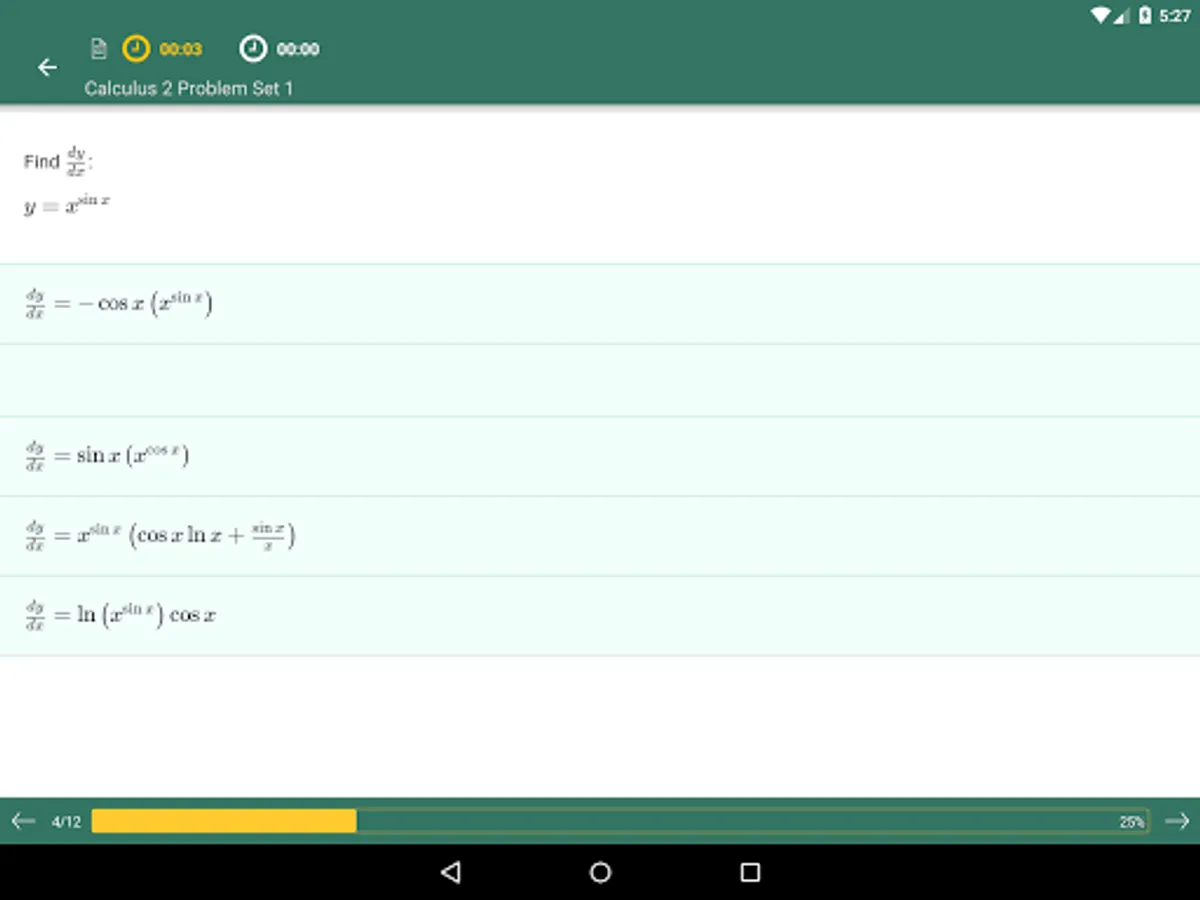Tap the Android back navigation button
Screen dimensions: 1200x900
click(x=450, y=872)
